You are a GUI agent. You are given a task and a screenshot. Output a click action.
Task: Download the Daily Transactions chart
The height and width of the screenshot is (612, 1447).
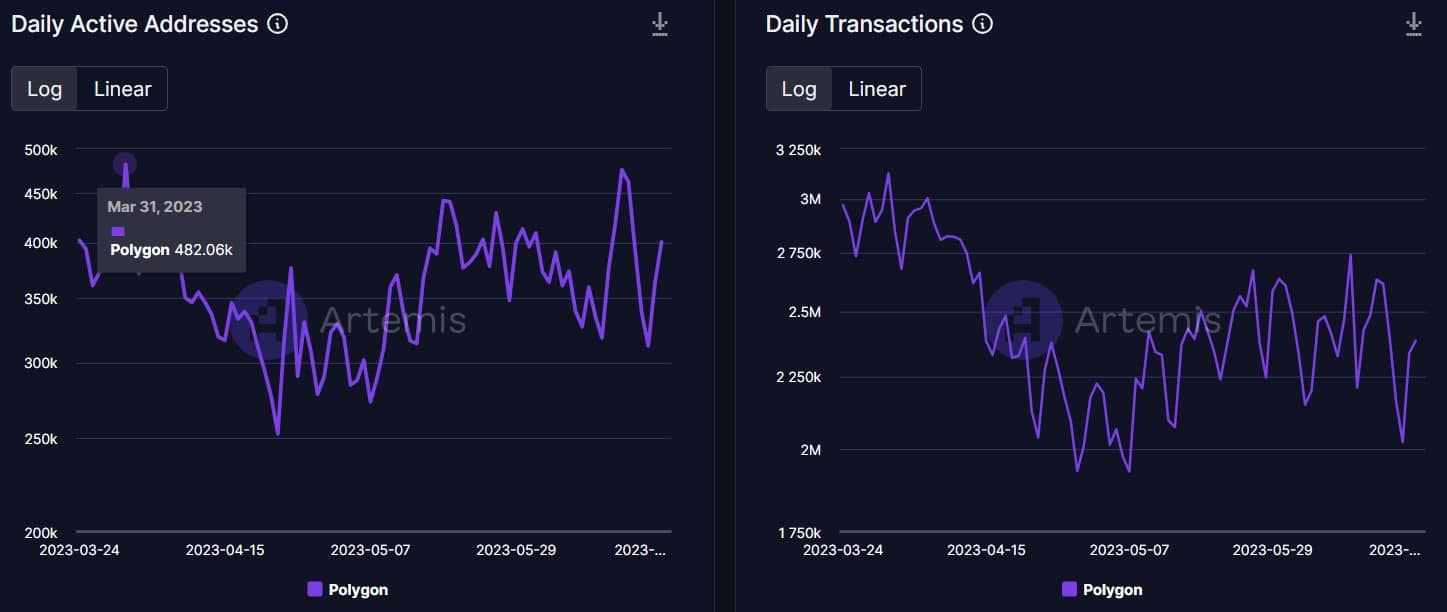(1413, 25)
